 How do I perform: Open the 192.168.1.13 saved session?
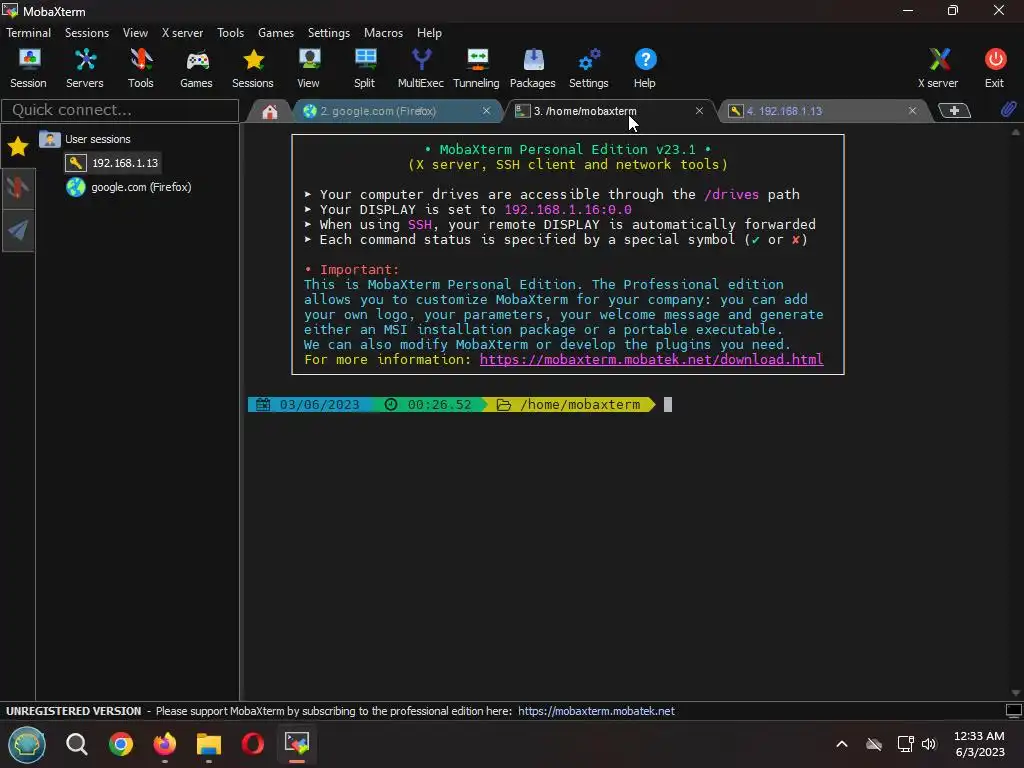(x=112, y=163)
